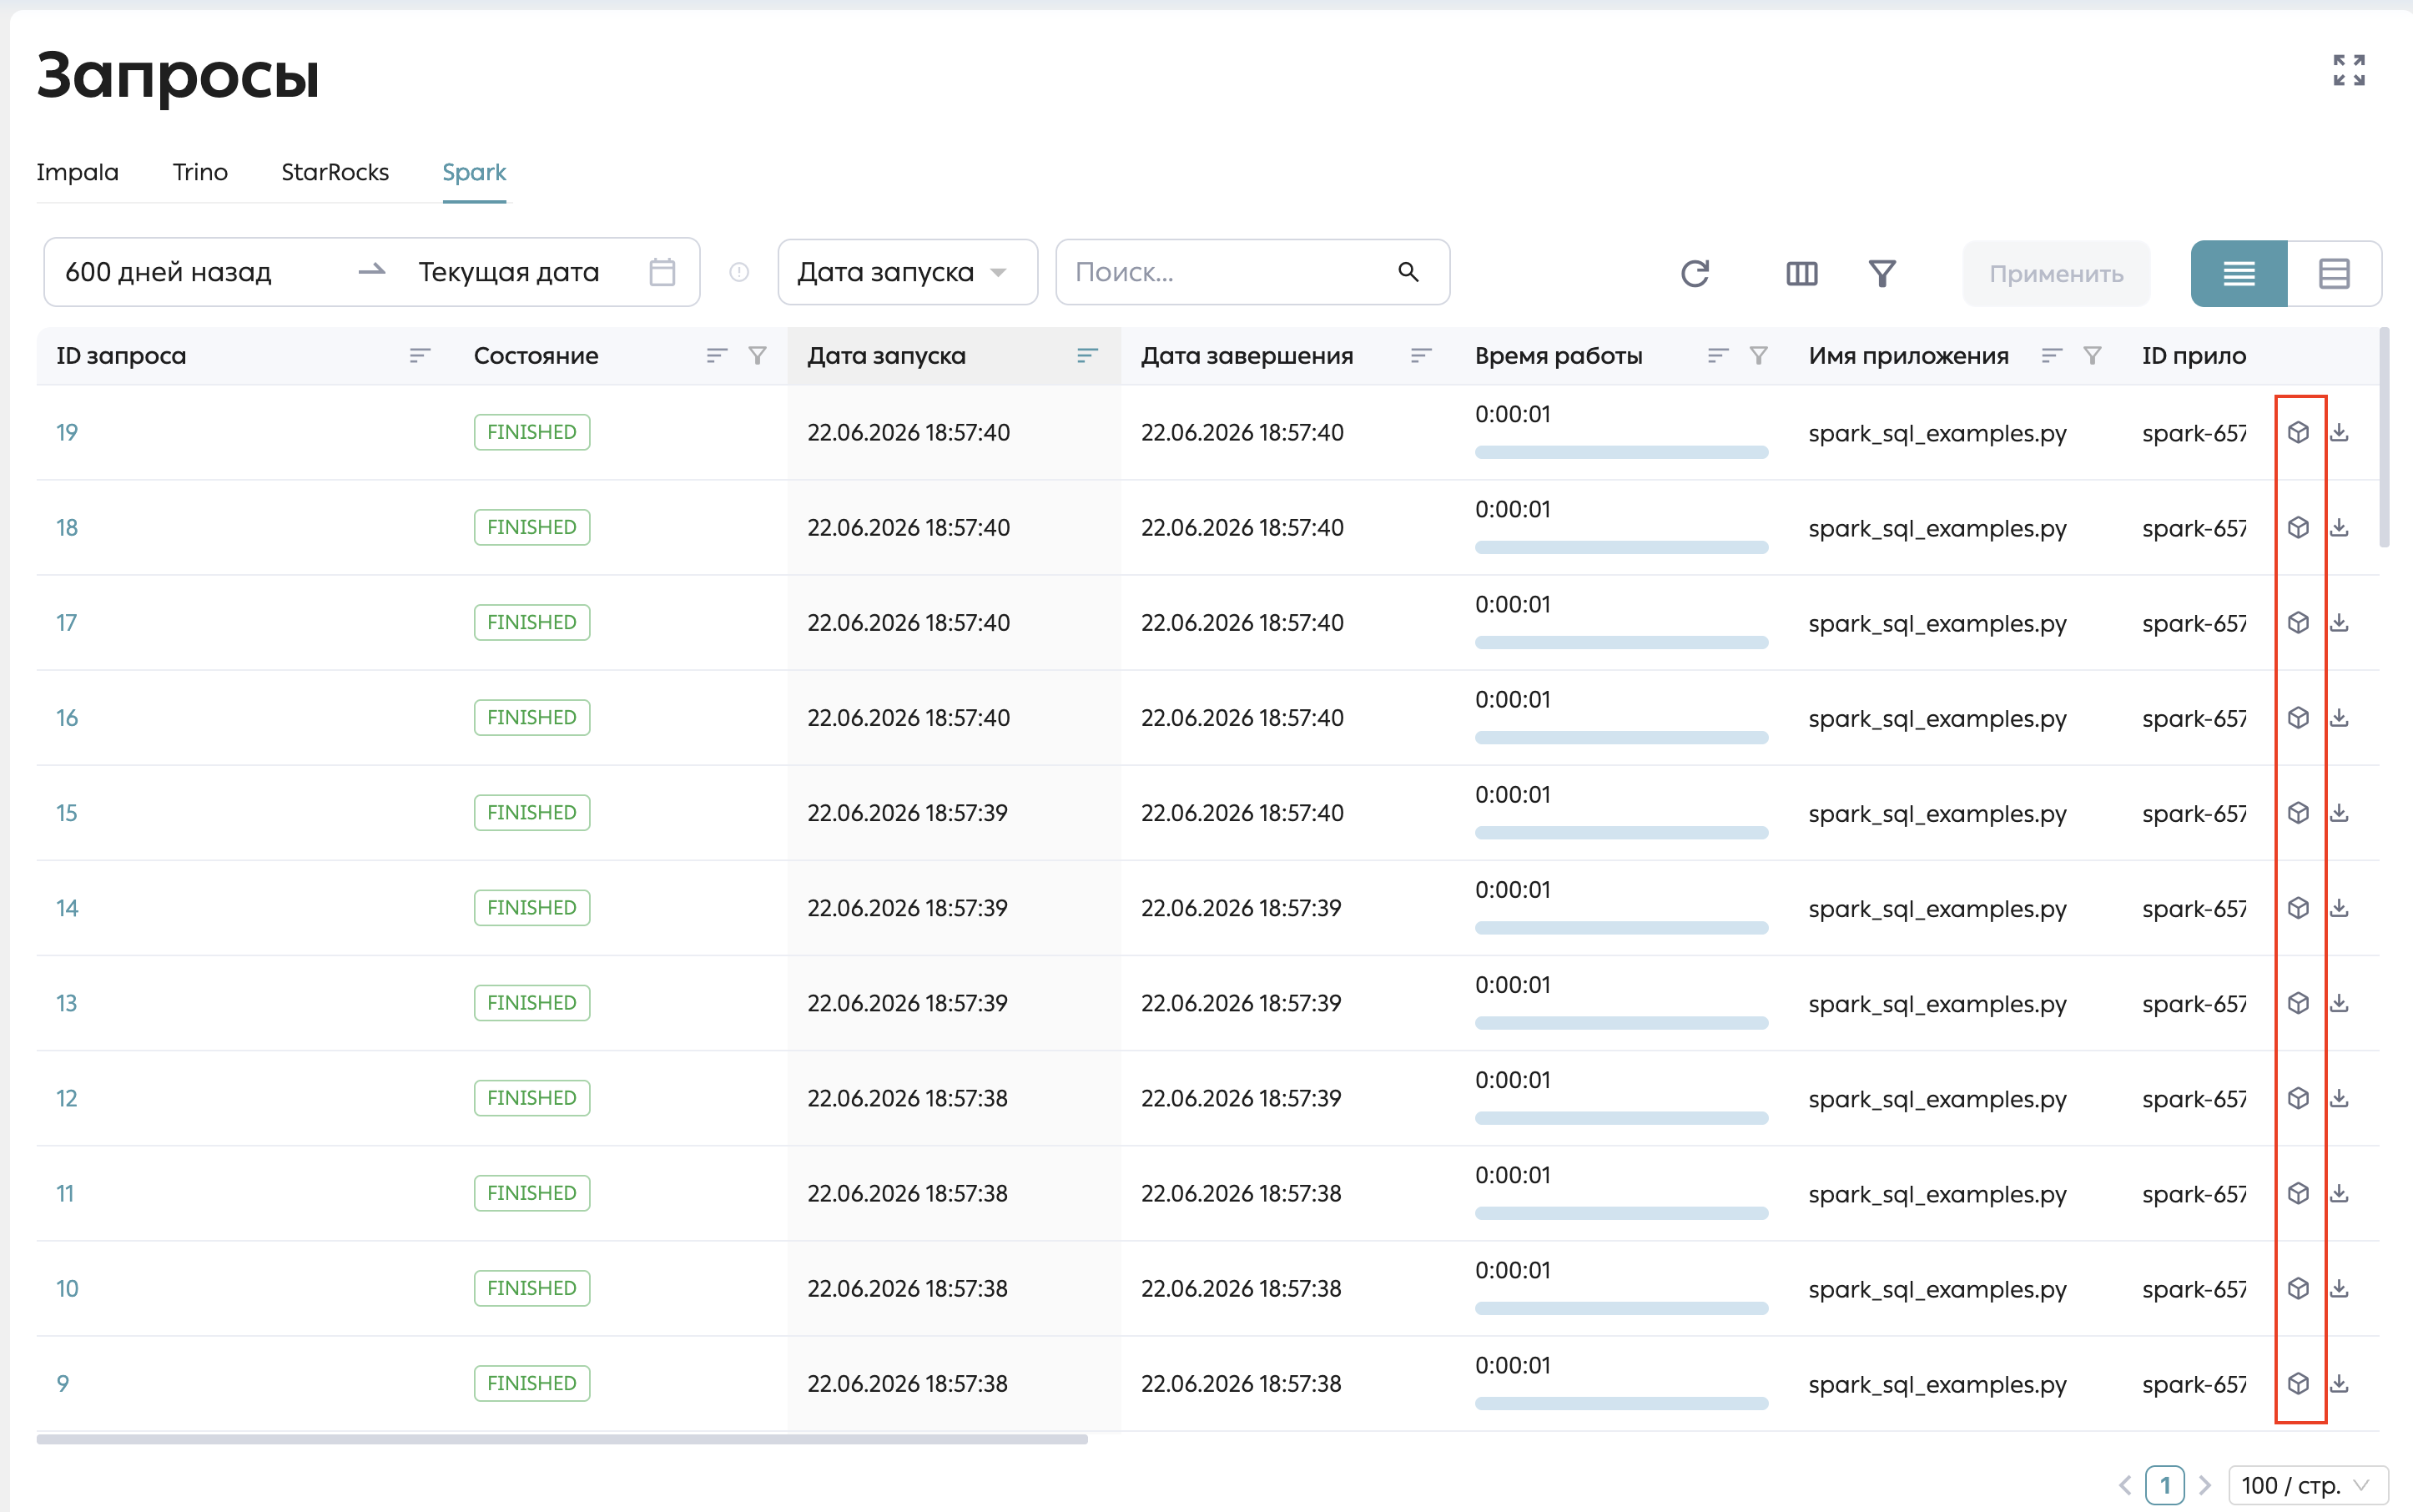Click the info icon beside date range
This screenshot has width=2413, height=1512.
pos(739,272)
